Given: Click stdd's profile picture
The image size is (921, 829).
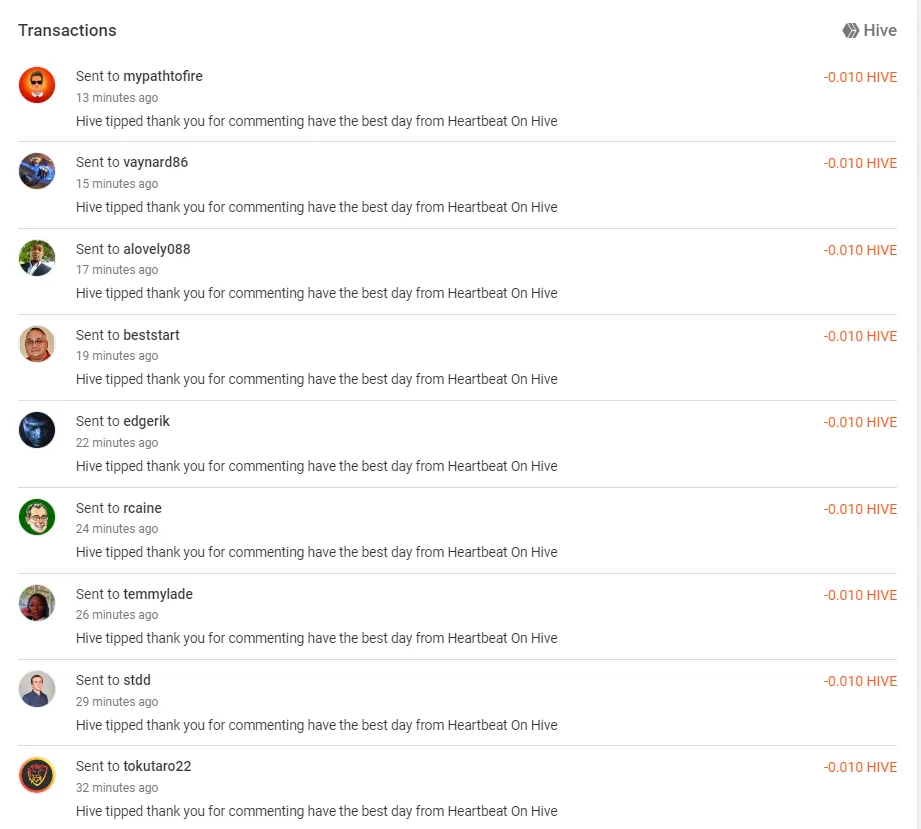Looking at the screenshot, I should coord(37,689).
